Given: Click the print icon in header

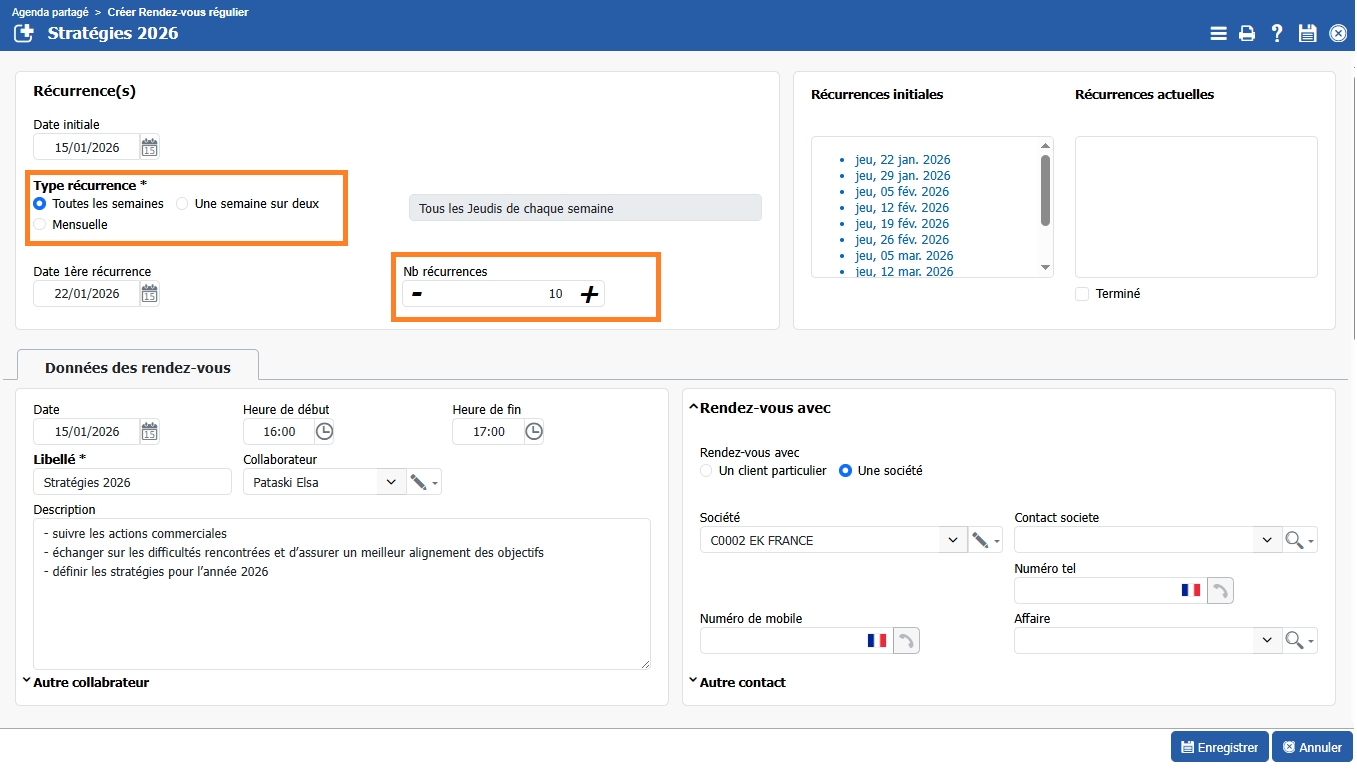Looking at the screenshot, I should (x=1247, y=33).
